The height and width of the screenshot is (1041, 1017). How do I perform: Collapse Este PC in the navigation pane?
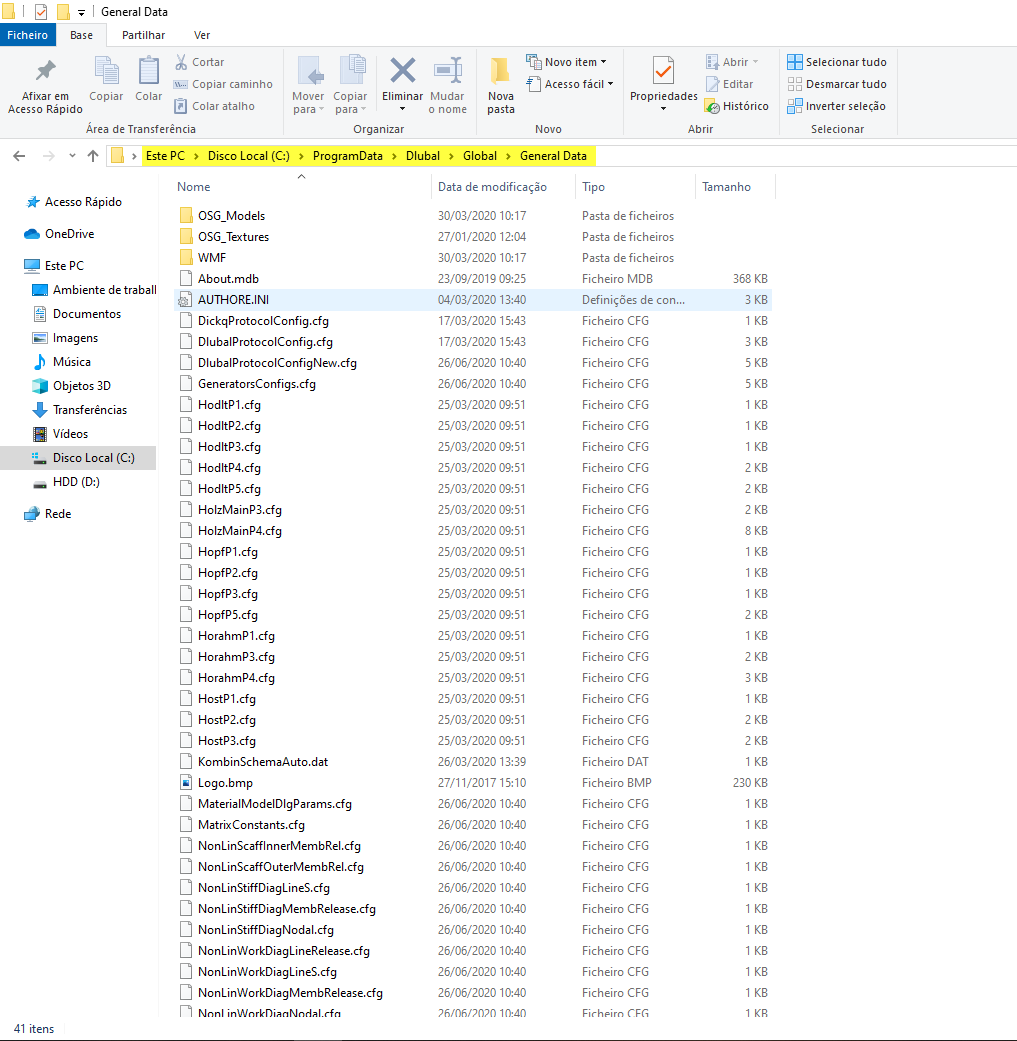click(17, 265)
